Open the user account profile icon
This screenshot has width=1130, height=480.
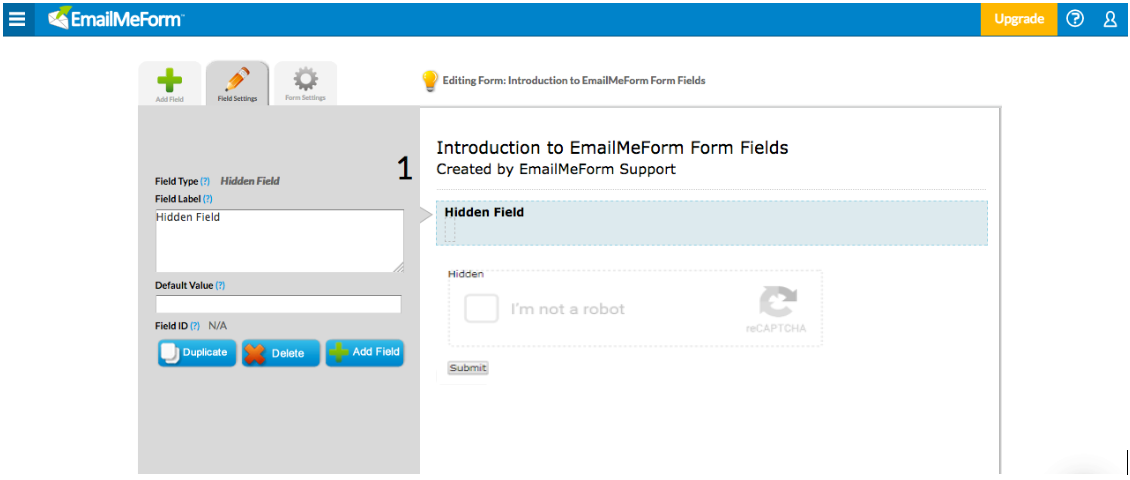[1110, 19]
